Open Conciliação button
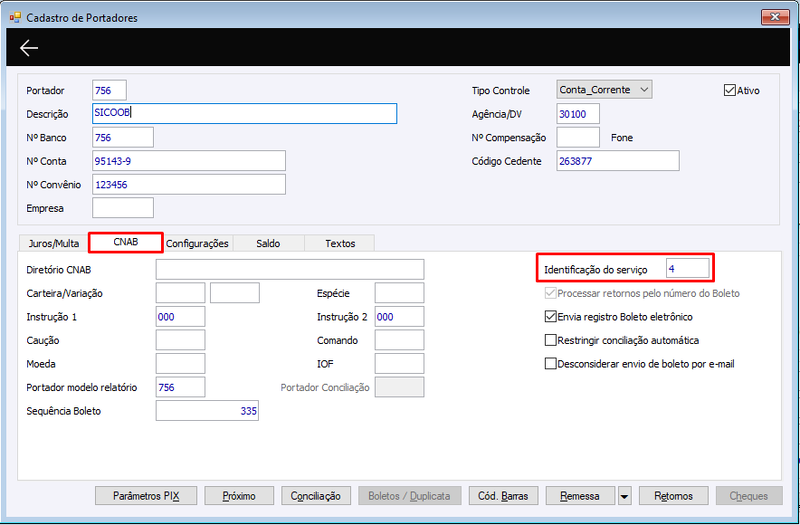The image size is (800, 525). [x=316, y=496]
